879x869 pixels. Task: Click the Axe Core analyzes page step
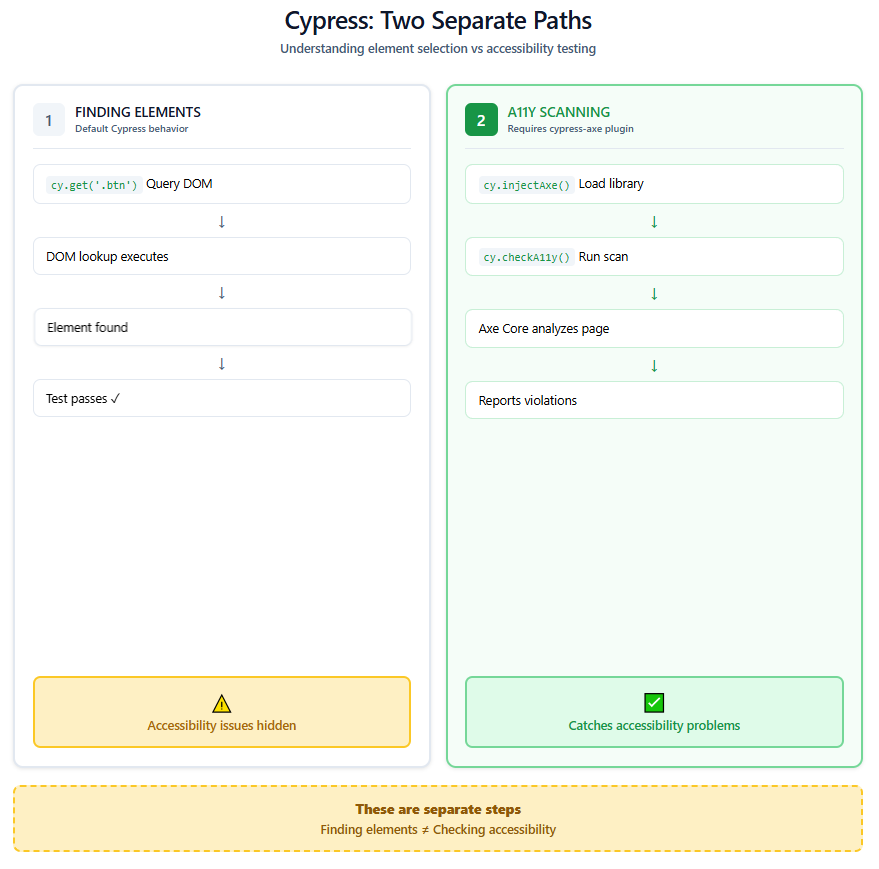(x=654, y=328)
